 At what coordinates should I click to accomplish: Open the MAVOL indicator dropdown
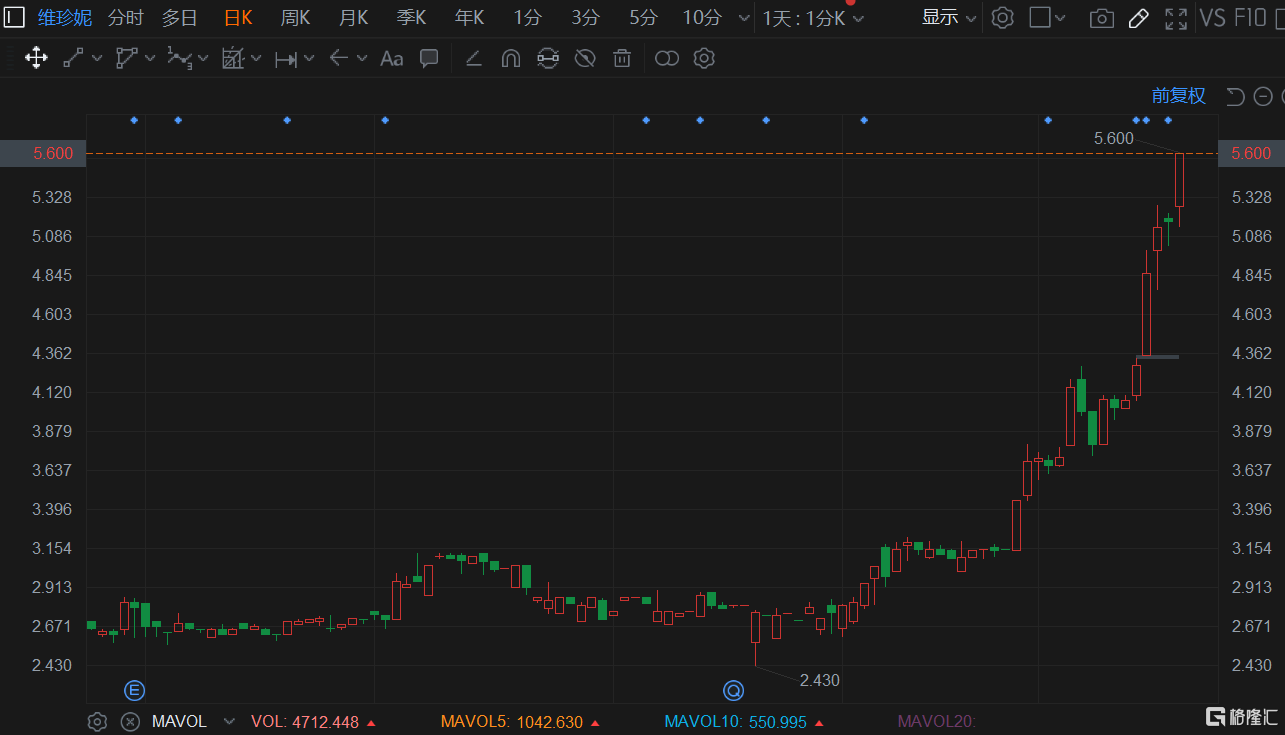229,721
